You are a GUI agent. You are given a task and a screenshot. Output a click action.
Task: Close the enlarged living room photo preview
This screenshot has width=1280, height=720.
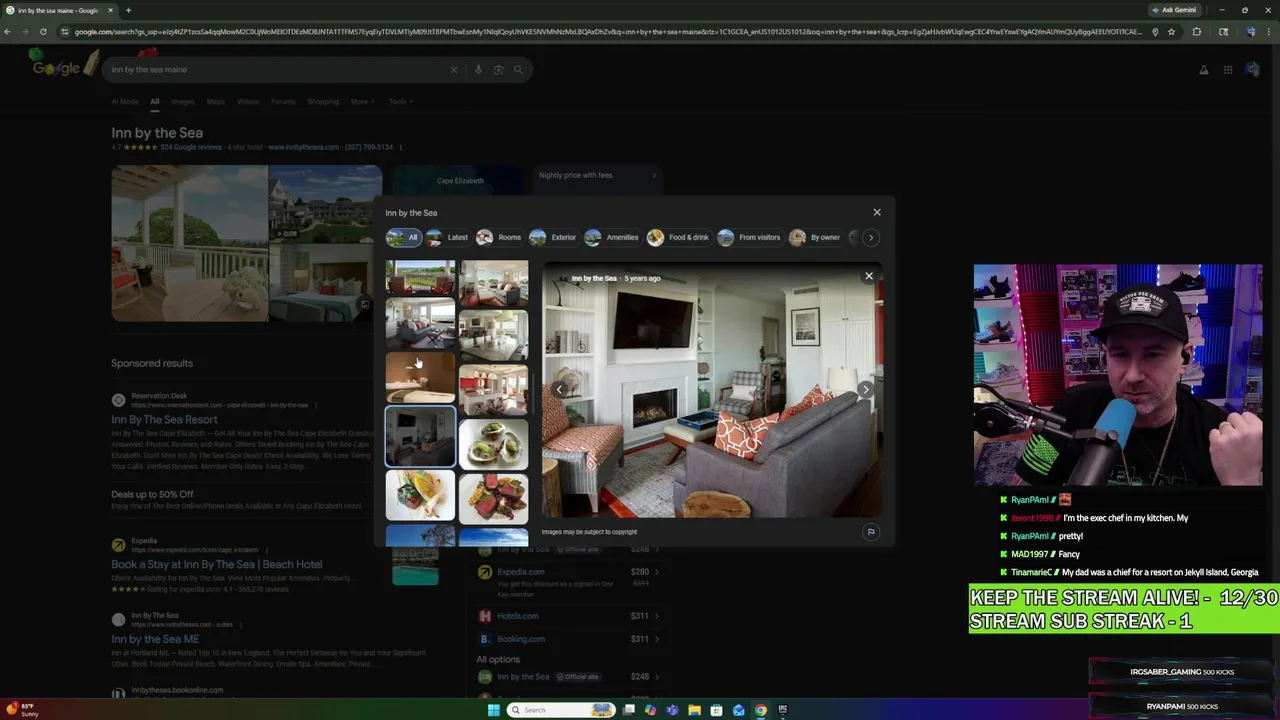[x=869, y=276]
